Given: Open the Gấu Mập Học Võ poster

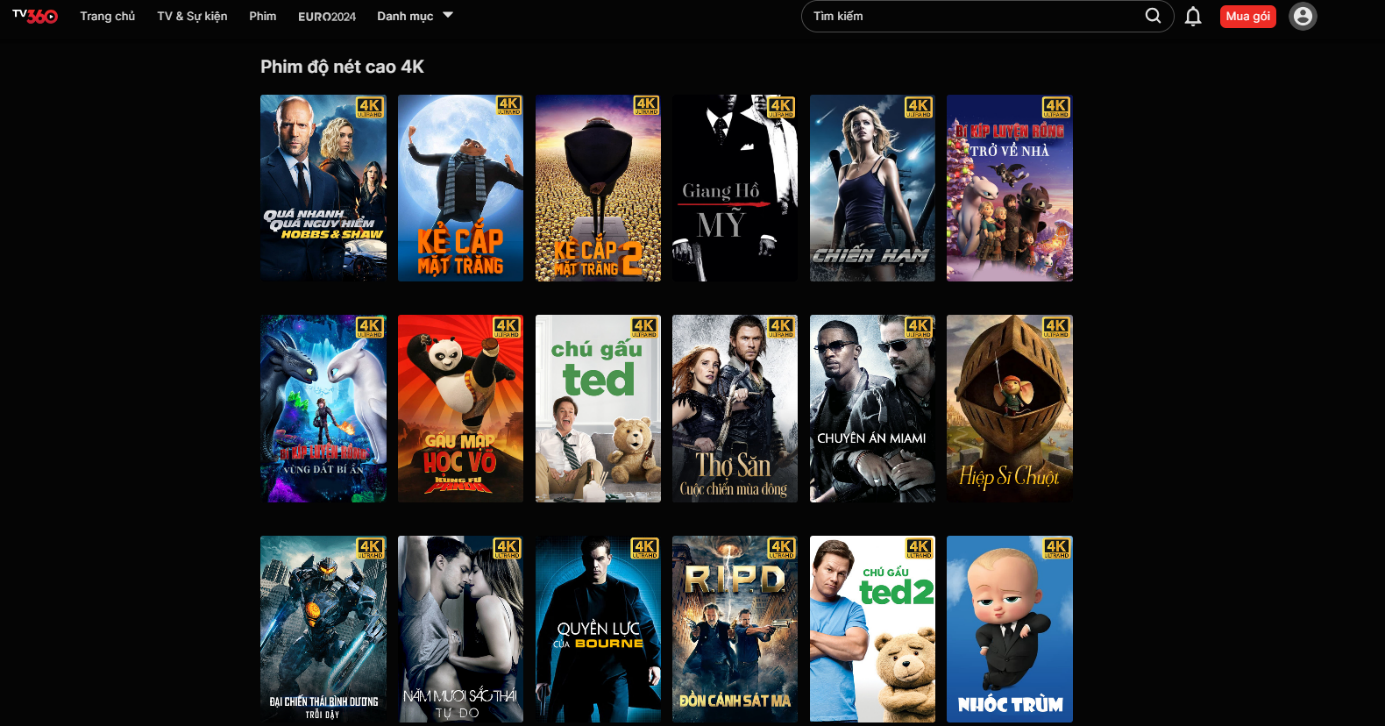Looking at the screenshot, I should (x=460, y=408).
